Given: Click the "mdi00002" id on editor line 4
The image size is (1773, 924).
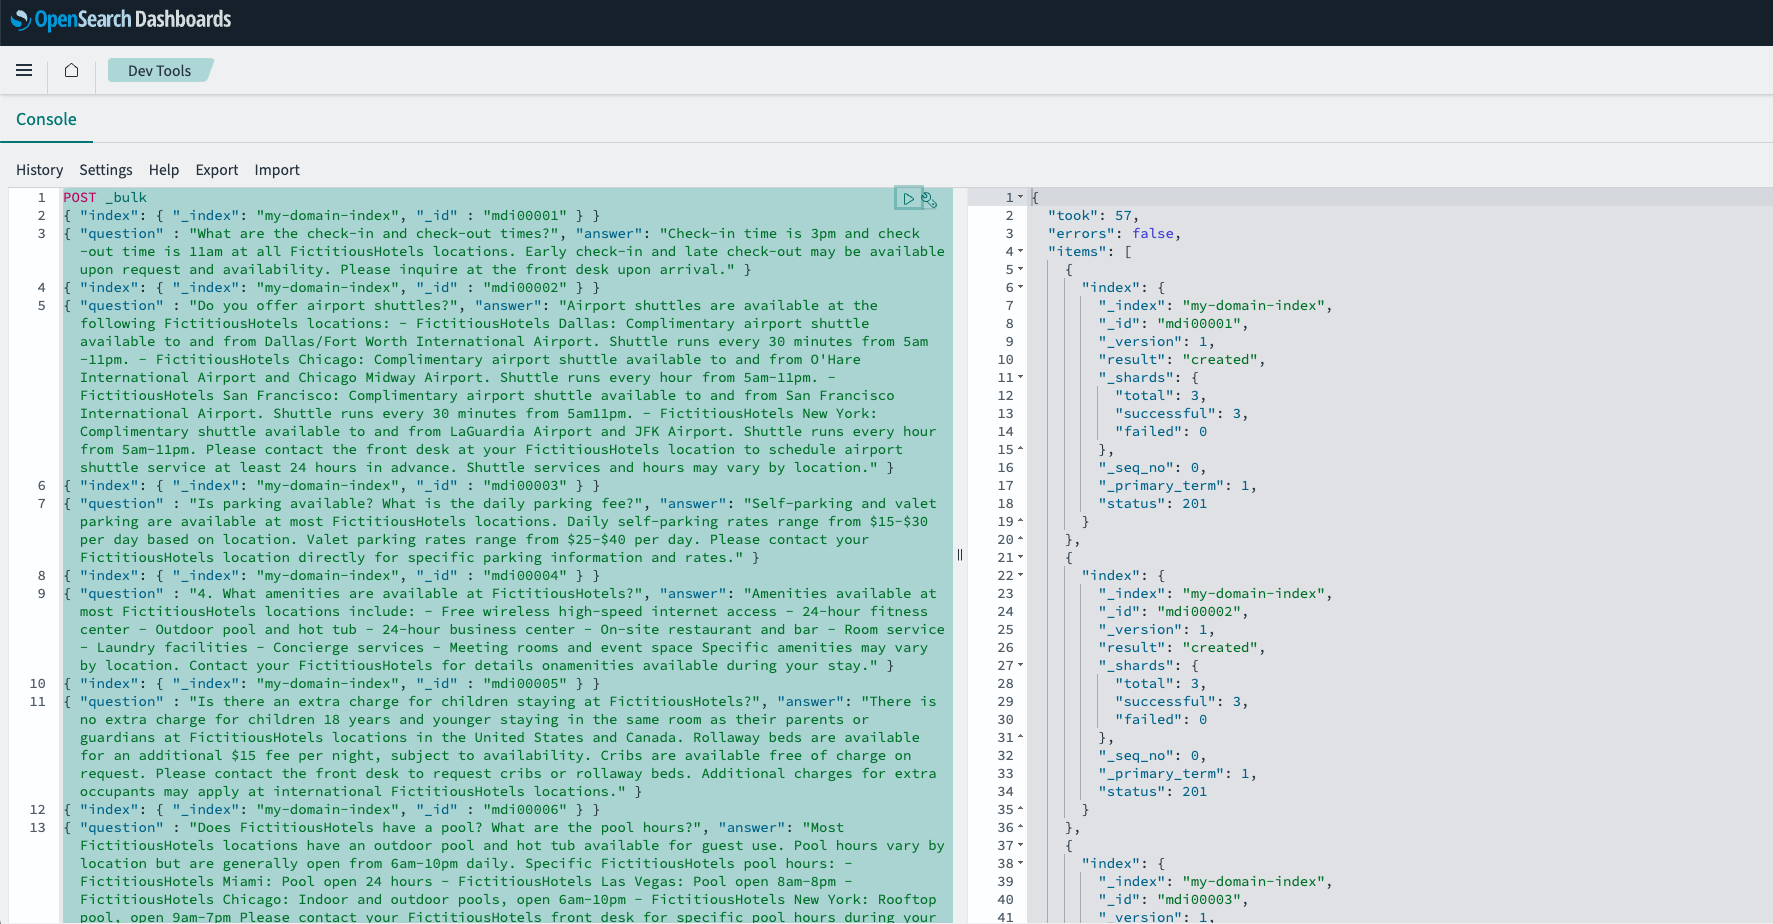Looking at the screenshot, I should pos(525,288).
